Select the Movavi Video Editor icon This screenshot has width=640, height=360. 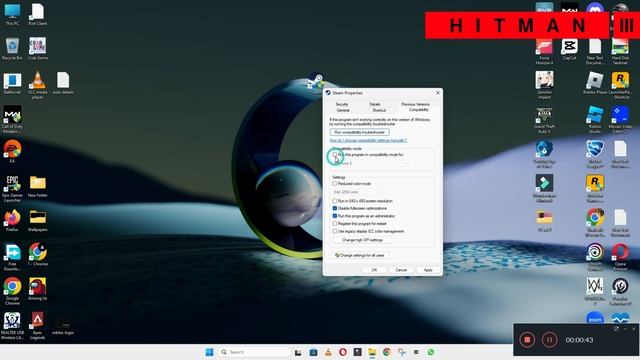[x=620, y=120]
